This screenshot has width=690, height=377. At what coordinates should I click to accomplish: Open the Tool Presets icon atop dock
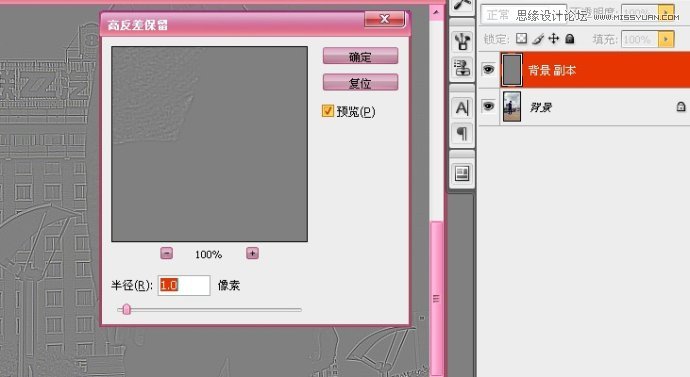pyautogui.click(x=462, y=6)
